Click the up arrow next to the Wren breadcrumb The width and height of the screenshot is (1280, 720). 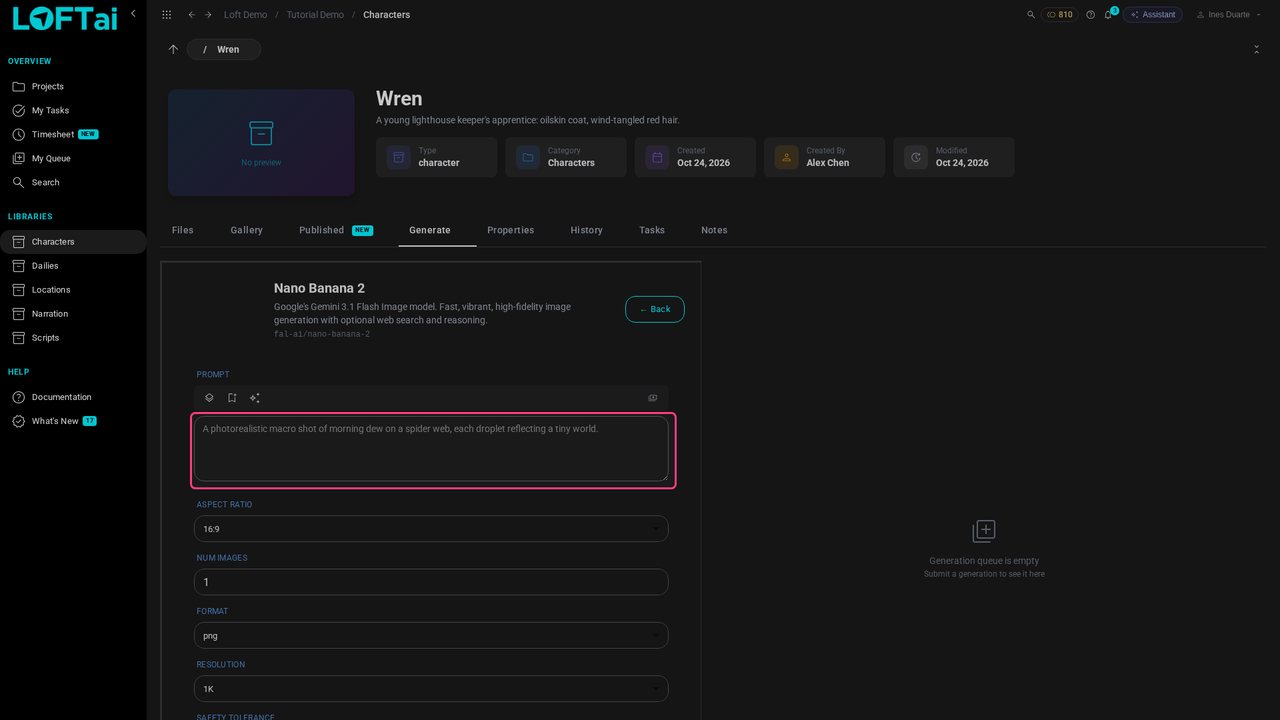tap(173, 49)
